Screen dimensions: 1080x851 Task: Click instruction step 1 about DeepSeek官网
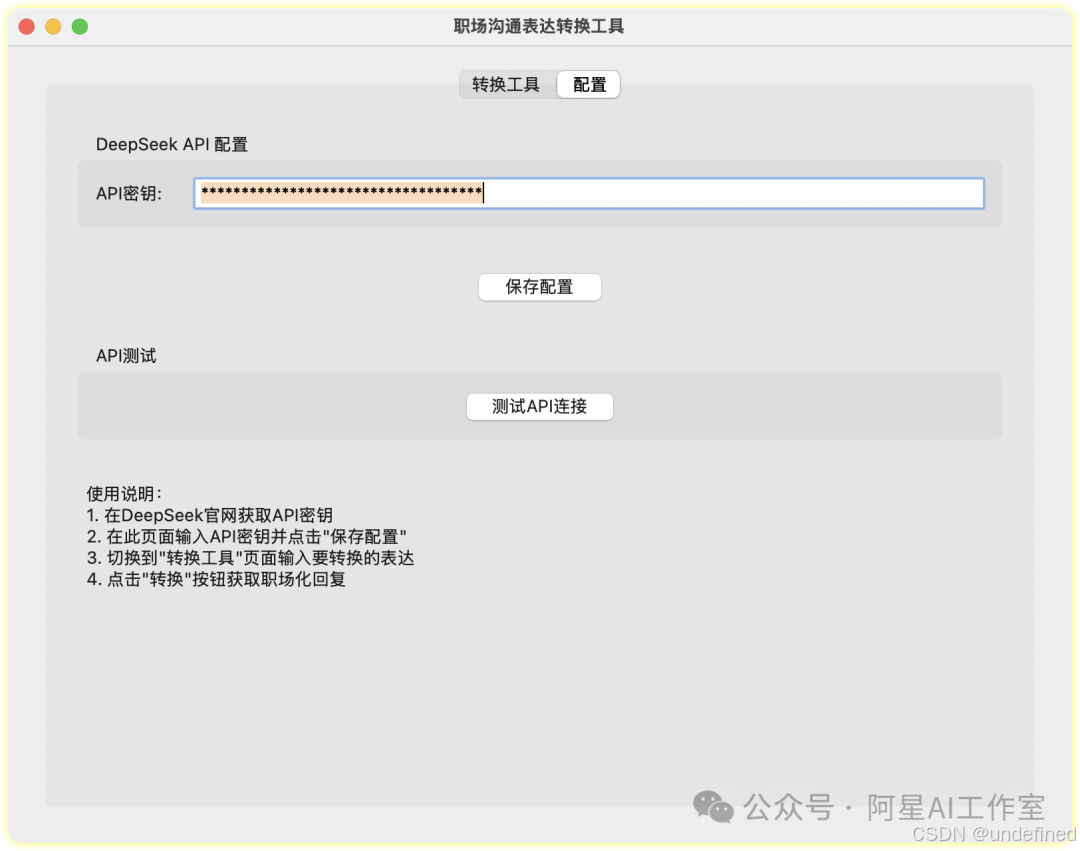click(210, 515)
